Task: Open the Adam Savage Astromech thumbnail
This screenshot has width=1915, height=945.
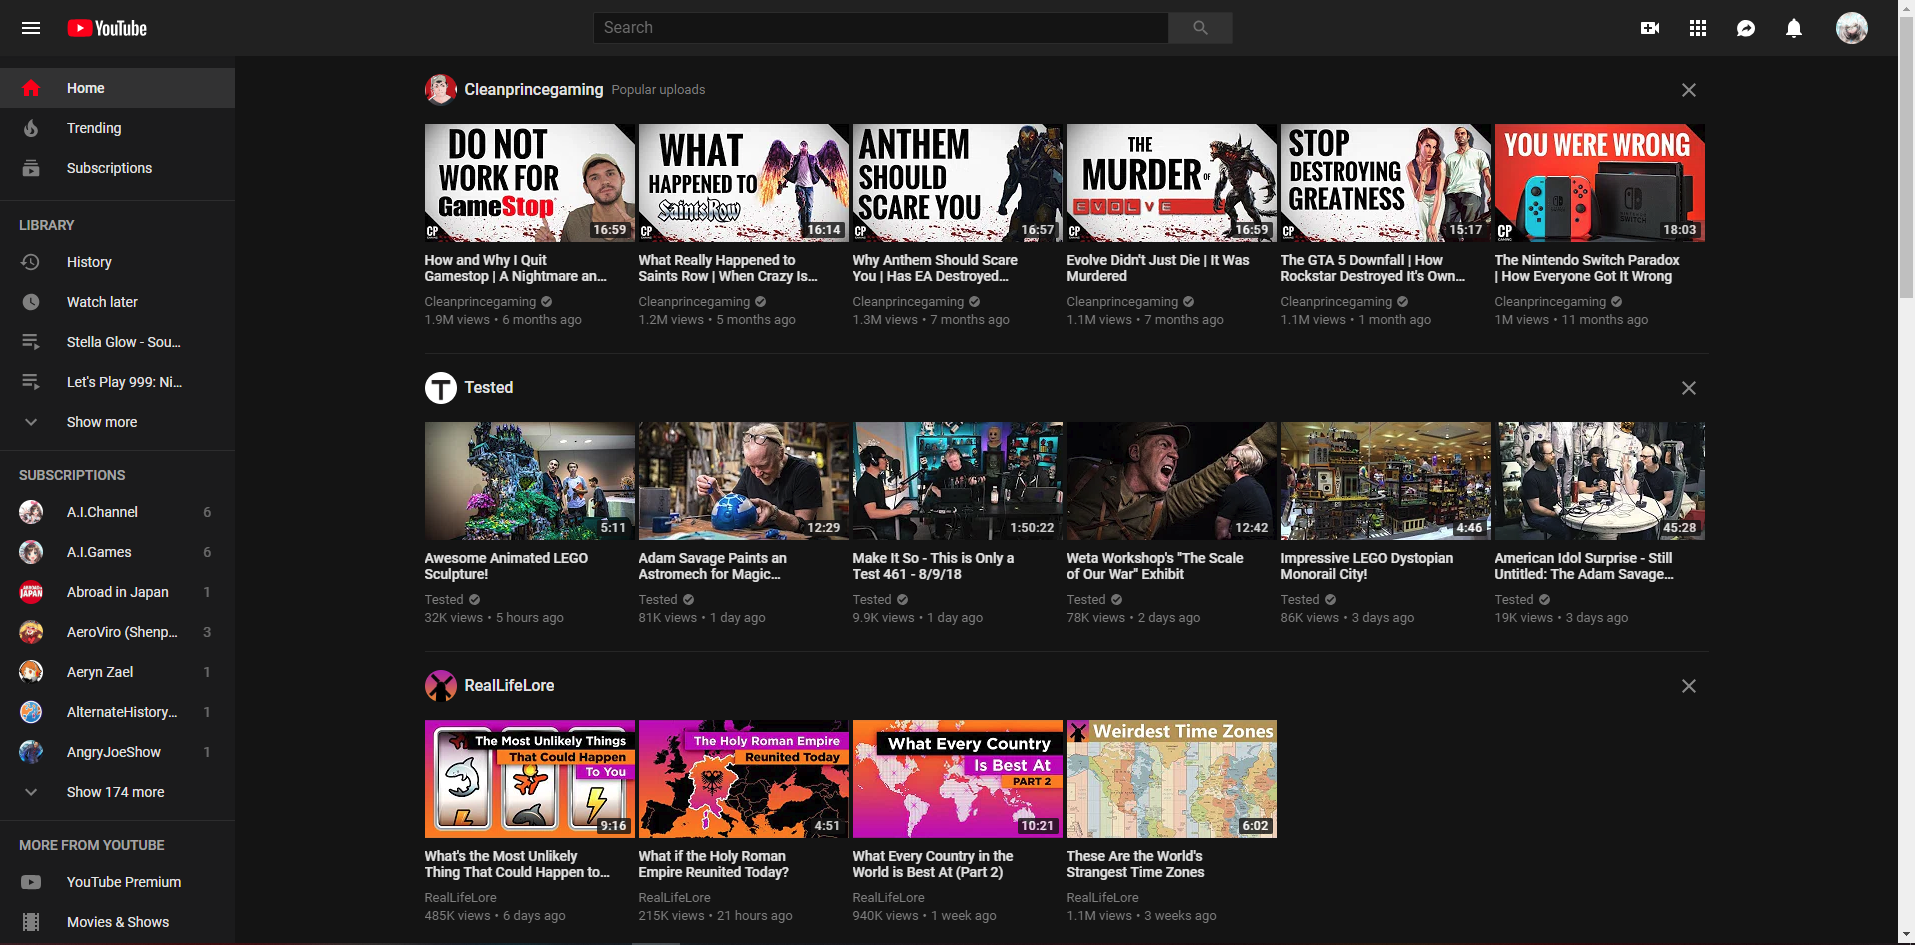Action: 744,481
